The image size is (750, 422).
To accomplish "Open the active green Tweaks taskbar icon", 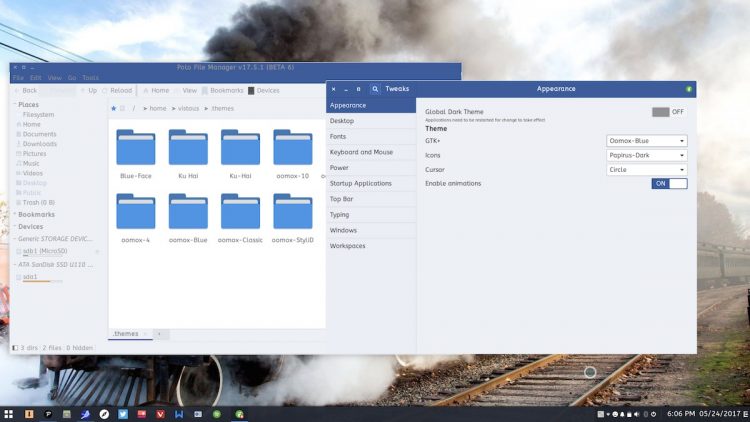I will pos(240,414).
